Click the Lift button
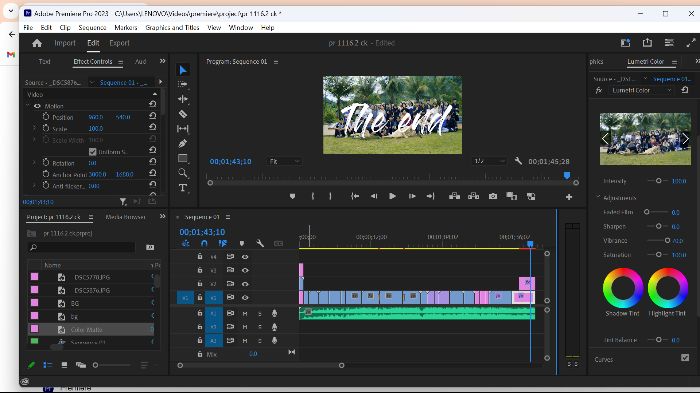 coord(454,196)
